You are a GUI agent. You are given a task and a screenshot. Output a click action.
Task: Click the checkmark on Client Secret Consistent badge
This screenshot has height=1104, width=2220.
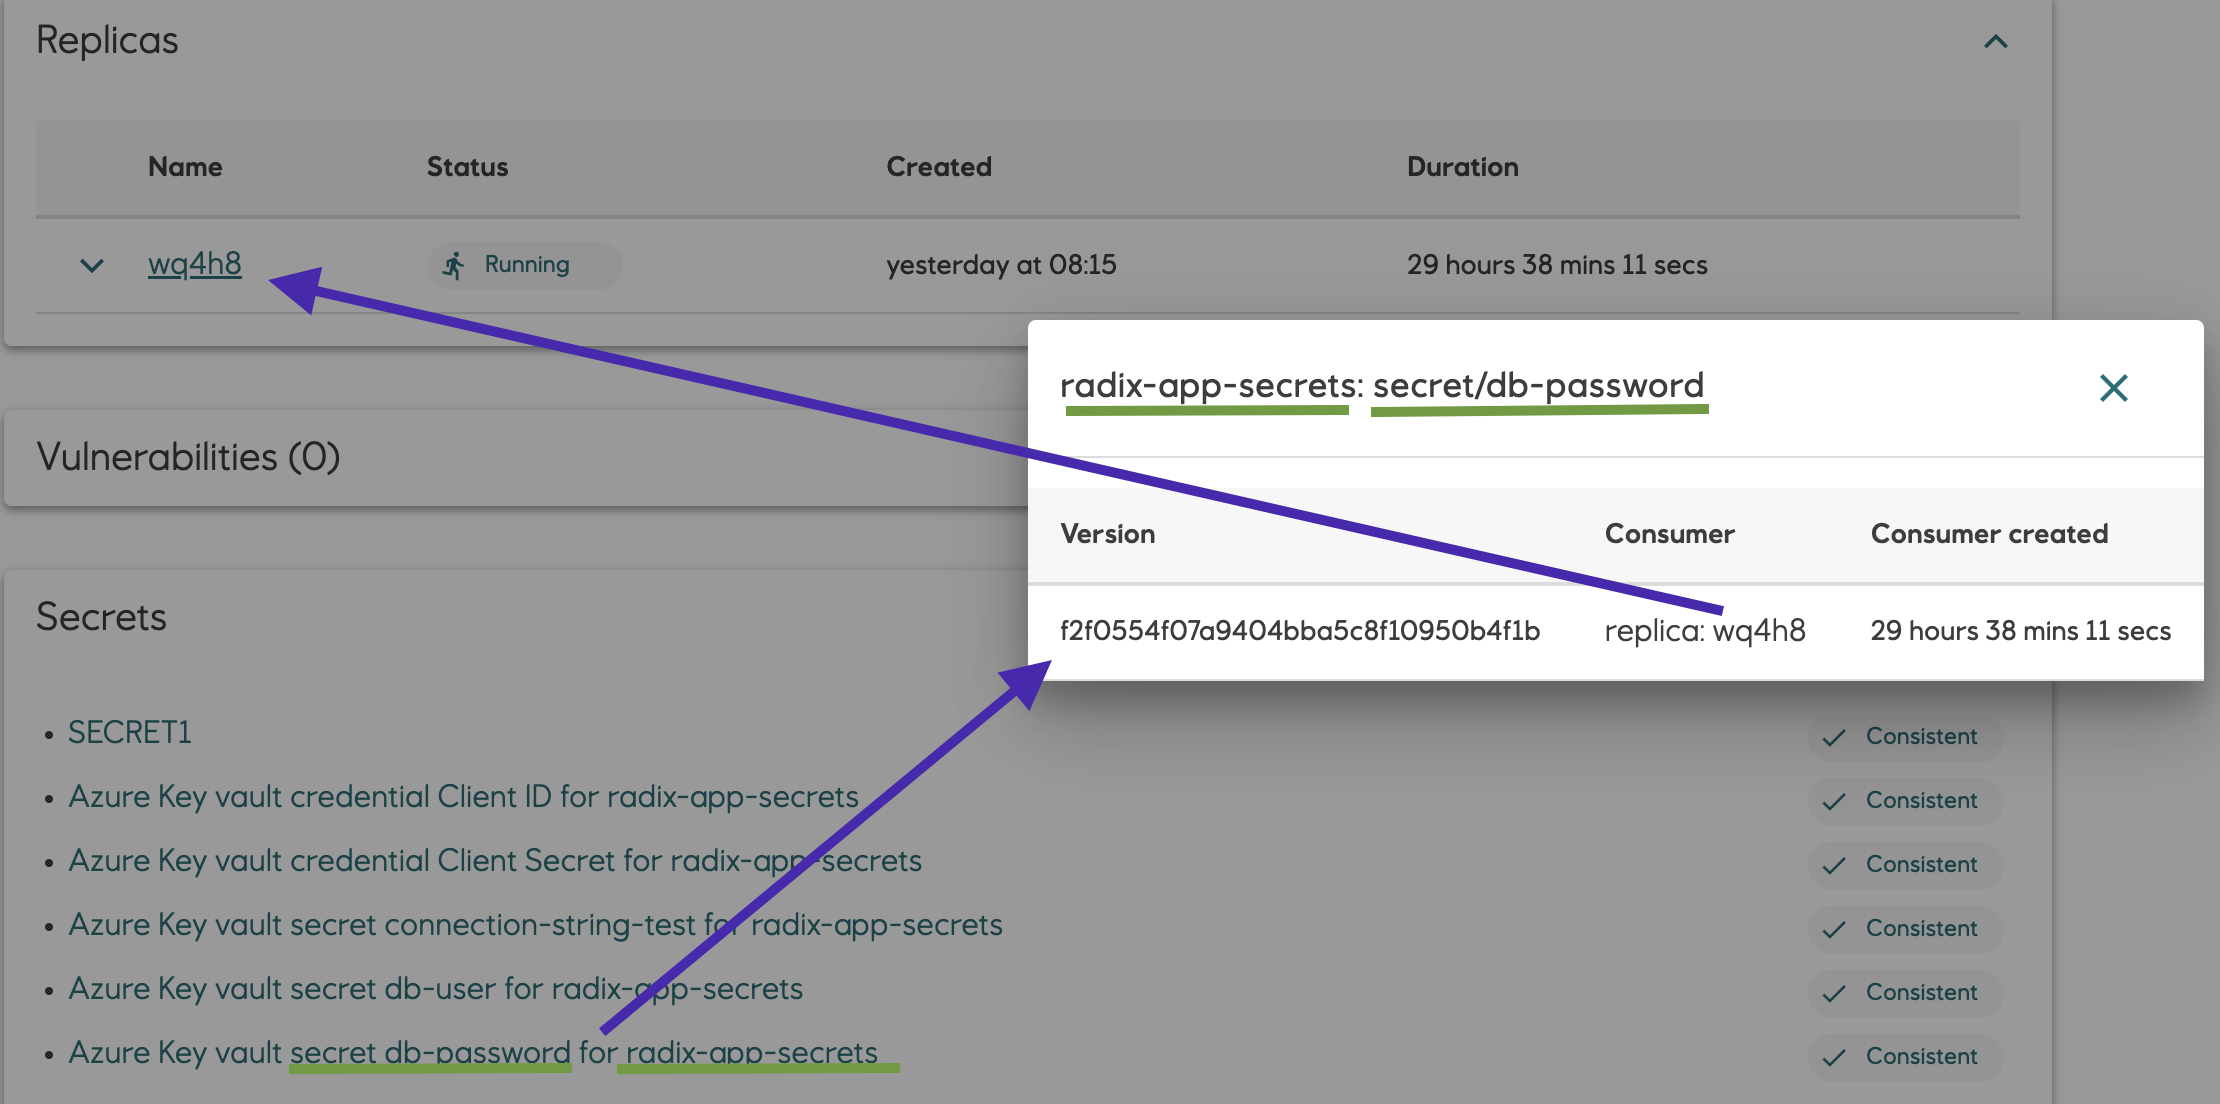pyautogui.click(x=1836, y=864)
